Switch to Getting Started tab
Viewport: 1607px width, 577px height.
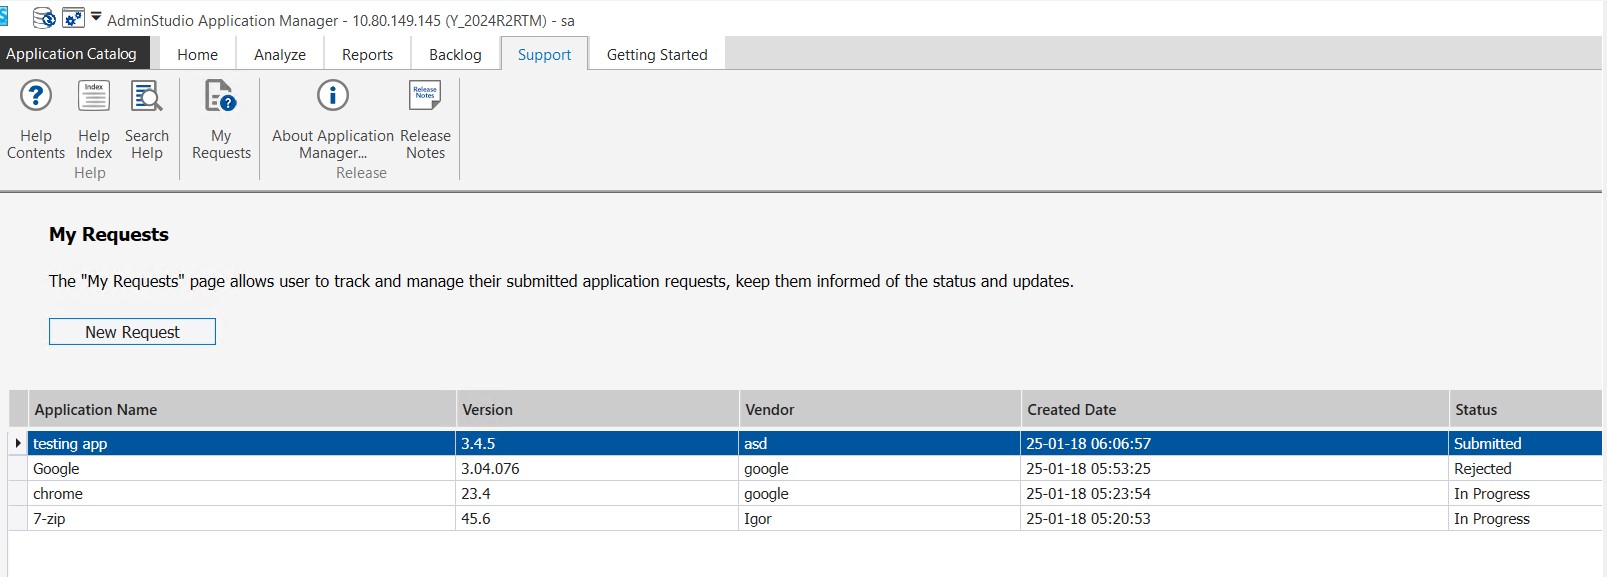pyautogui.click(x=657, y=55)
